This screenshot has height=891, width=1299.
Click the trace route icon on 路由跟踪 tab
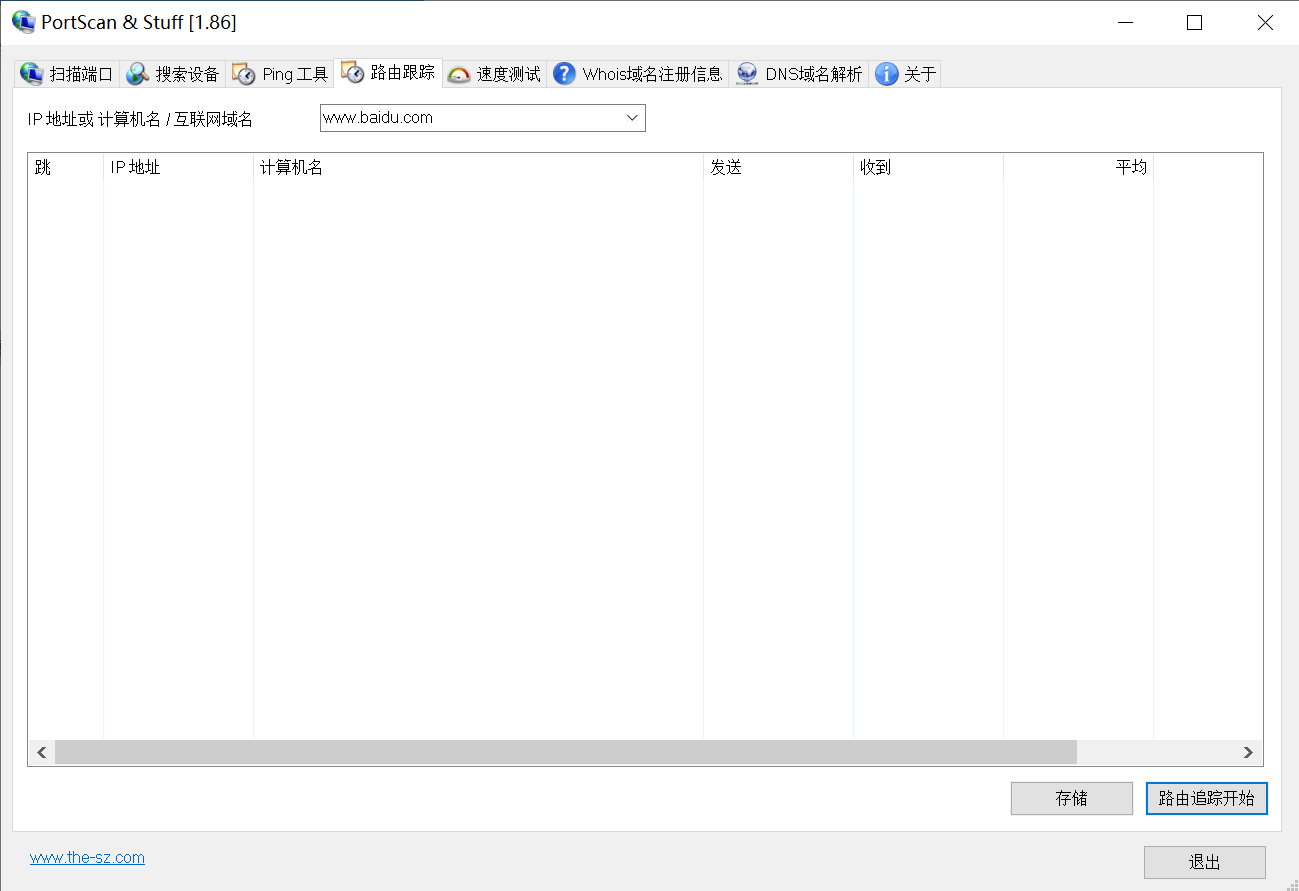click(353, 71)
